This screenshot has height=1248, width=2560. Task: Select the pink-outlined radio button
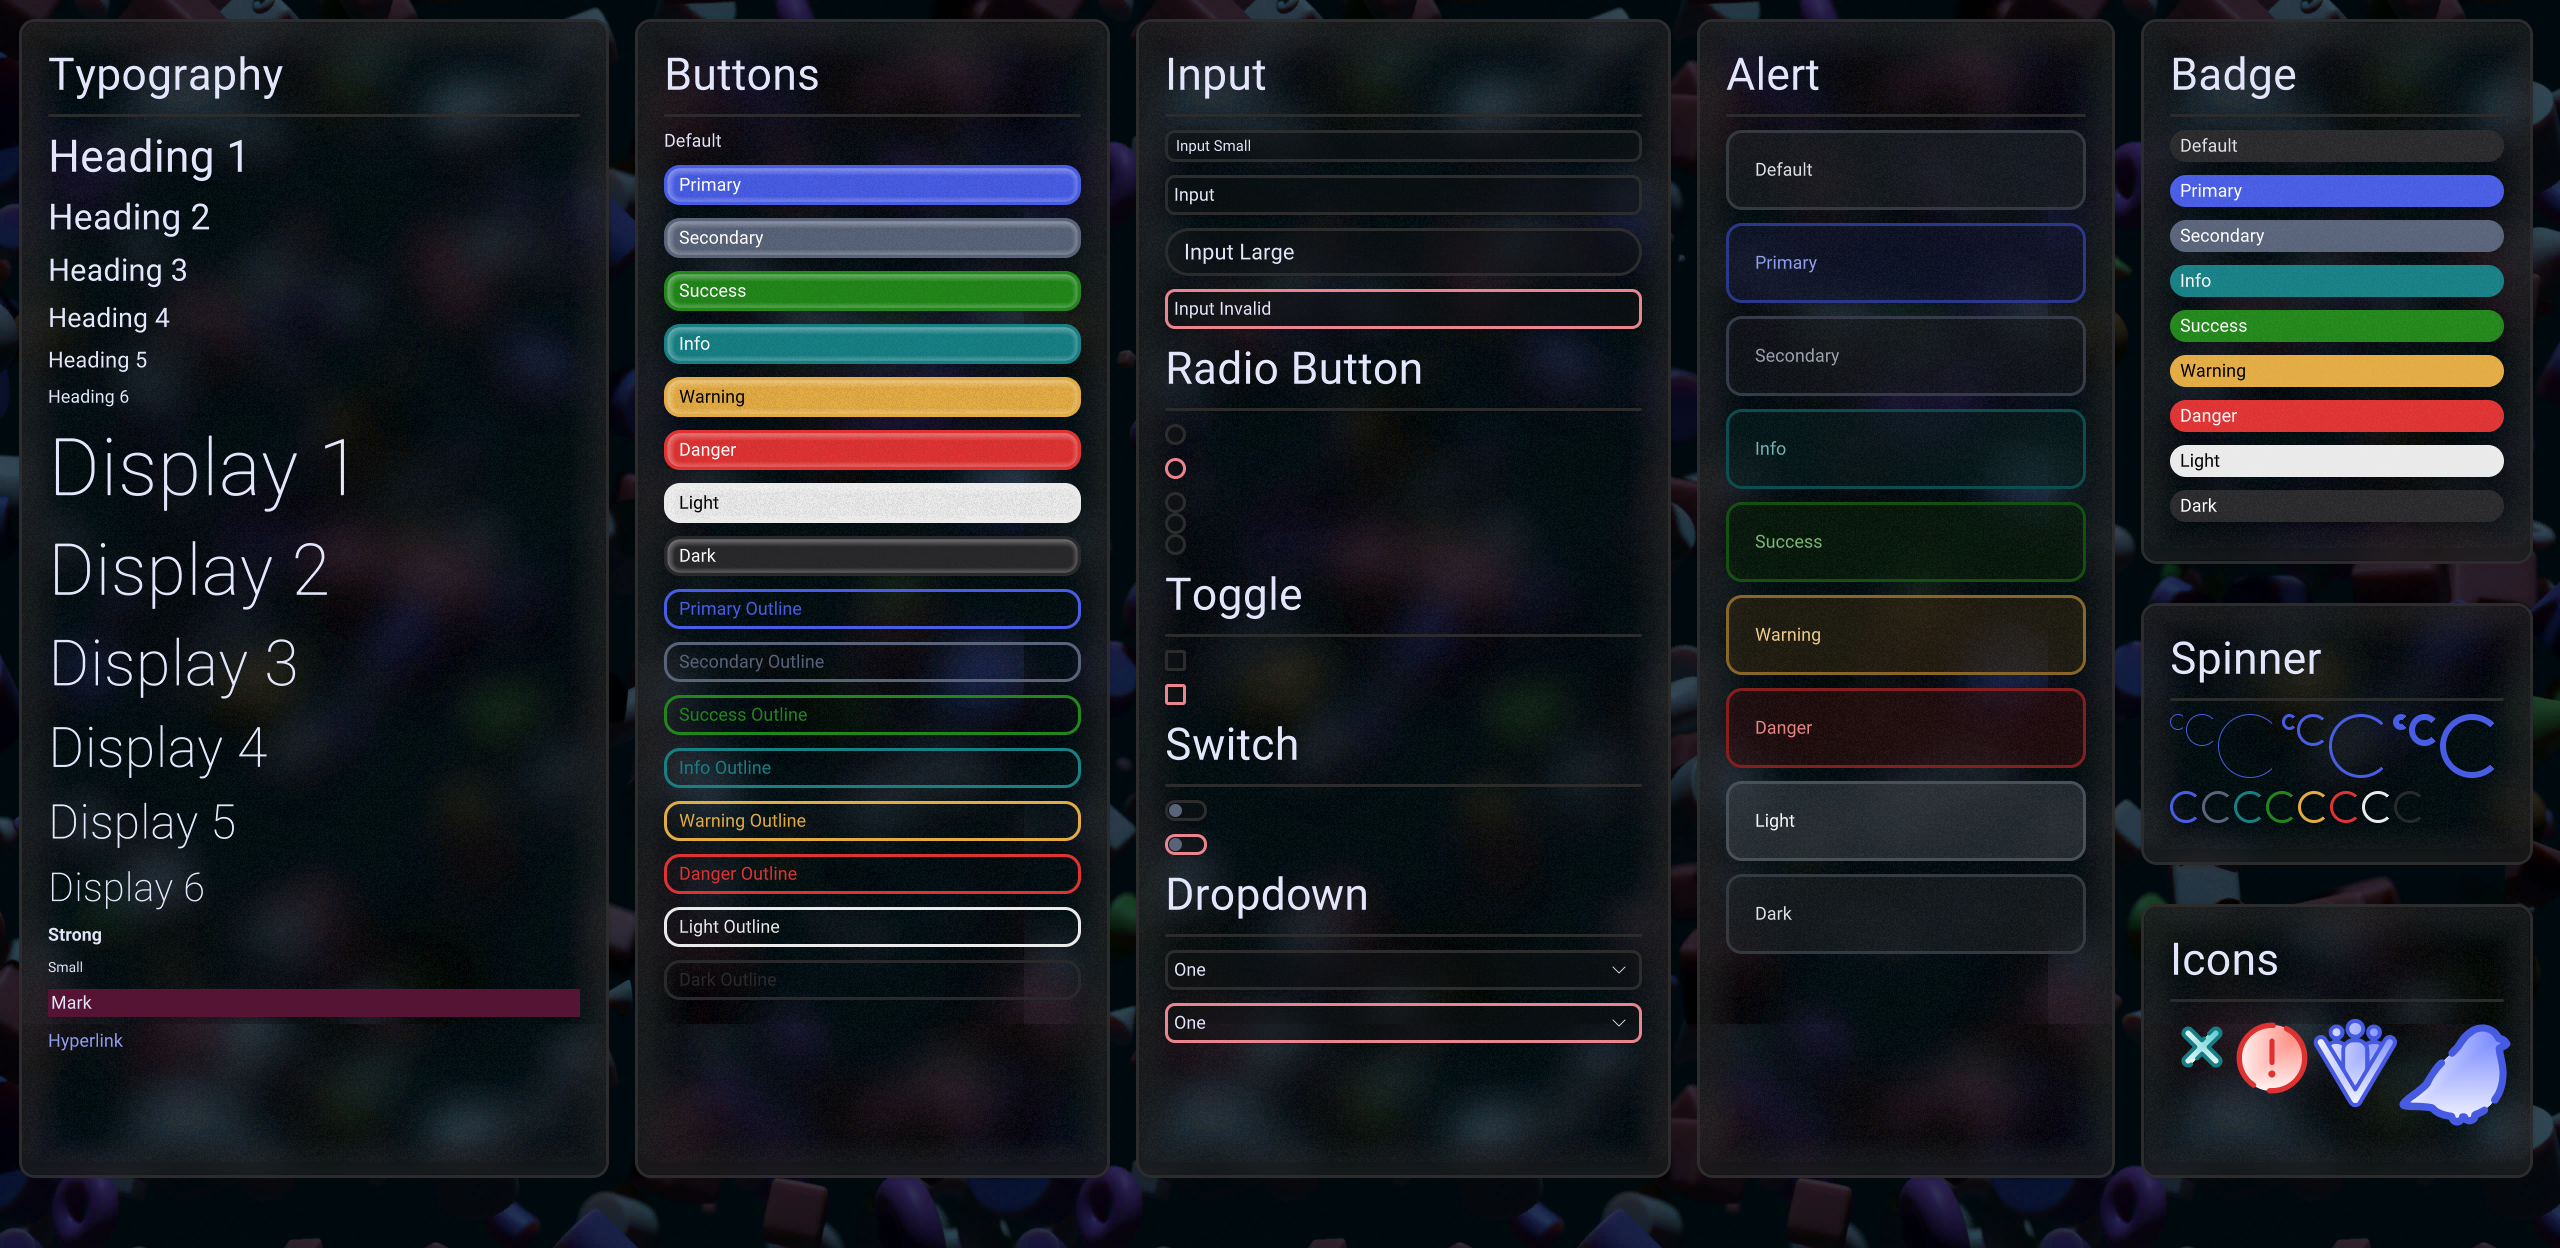(1176, 468)
